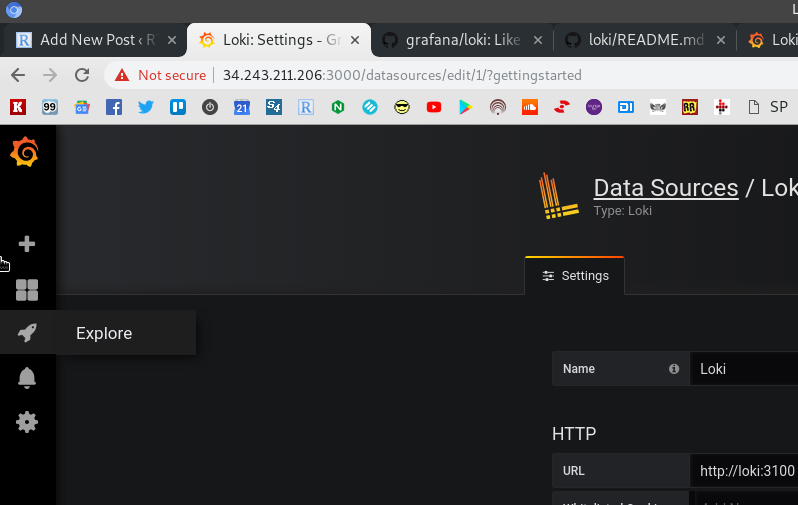Screen dimensions: 798x505
Task: Open the Alerting bell icon
Action: point(27,378)
